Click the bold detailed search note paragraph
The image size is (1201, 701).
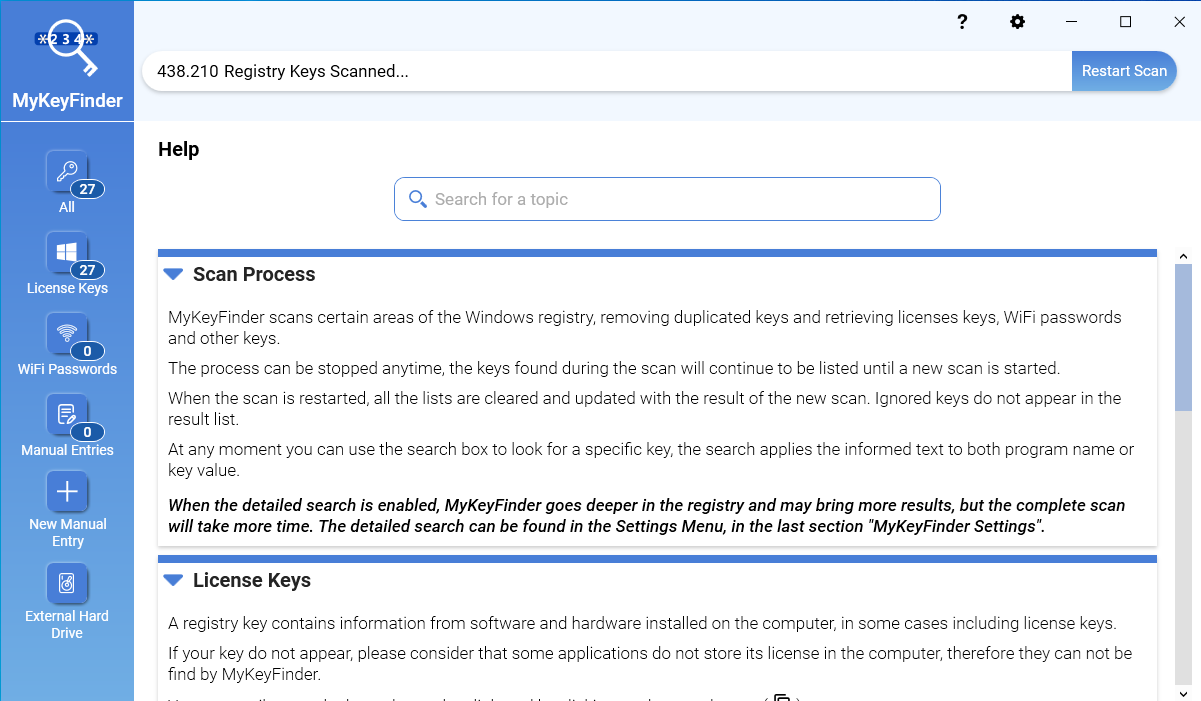[647, 516]
